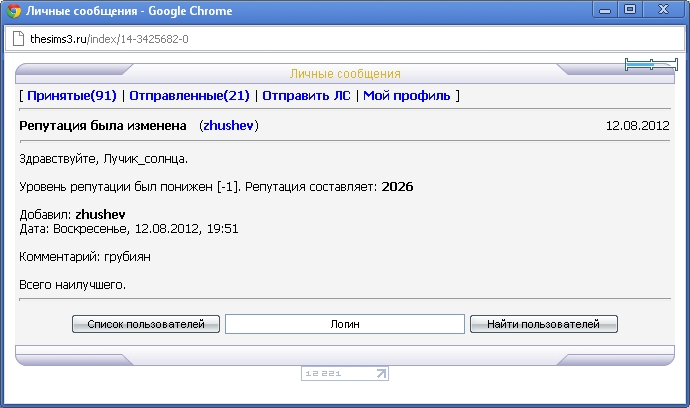Click the page file icon in address bar
Screen dimensions: 690x408
(x=17, y=39)
